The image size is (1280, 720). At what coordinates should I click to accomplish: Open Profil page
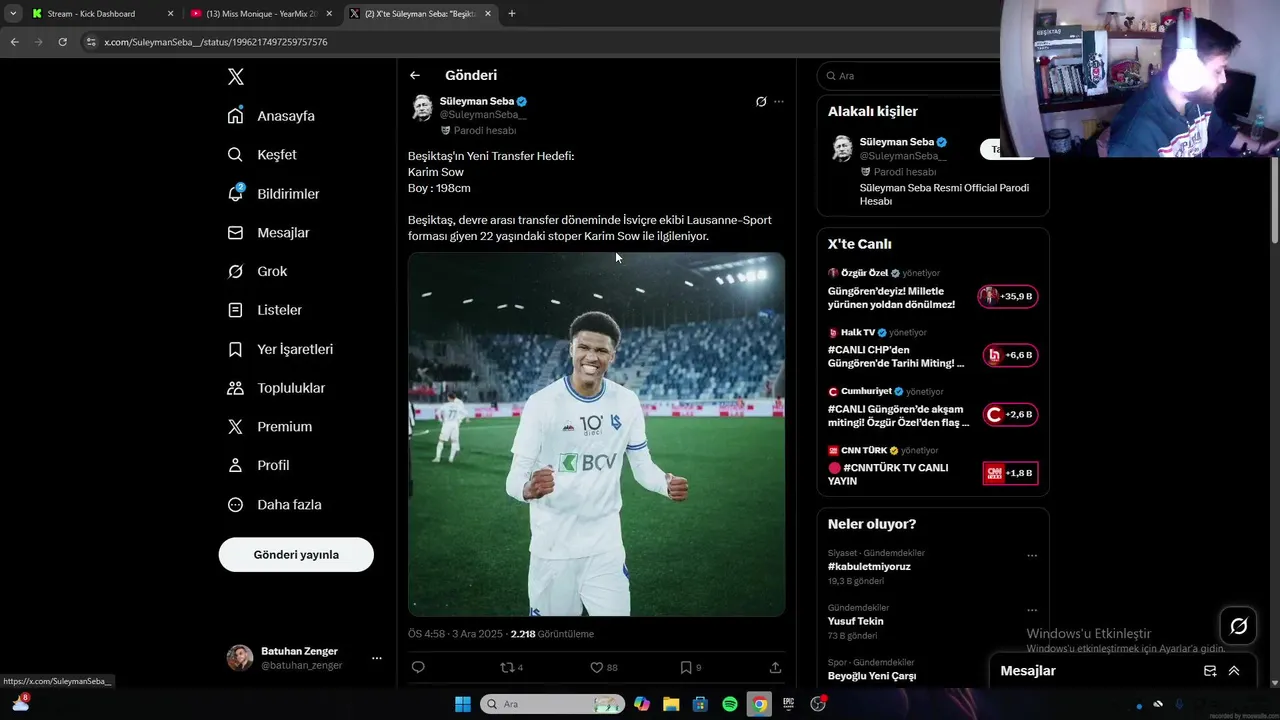pos(258,466)
